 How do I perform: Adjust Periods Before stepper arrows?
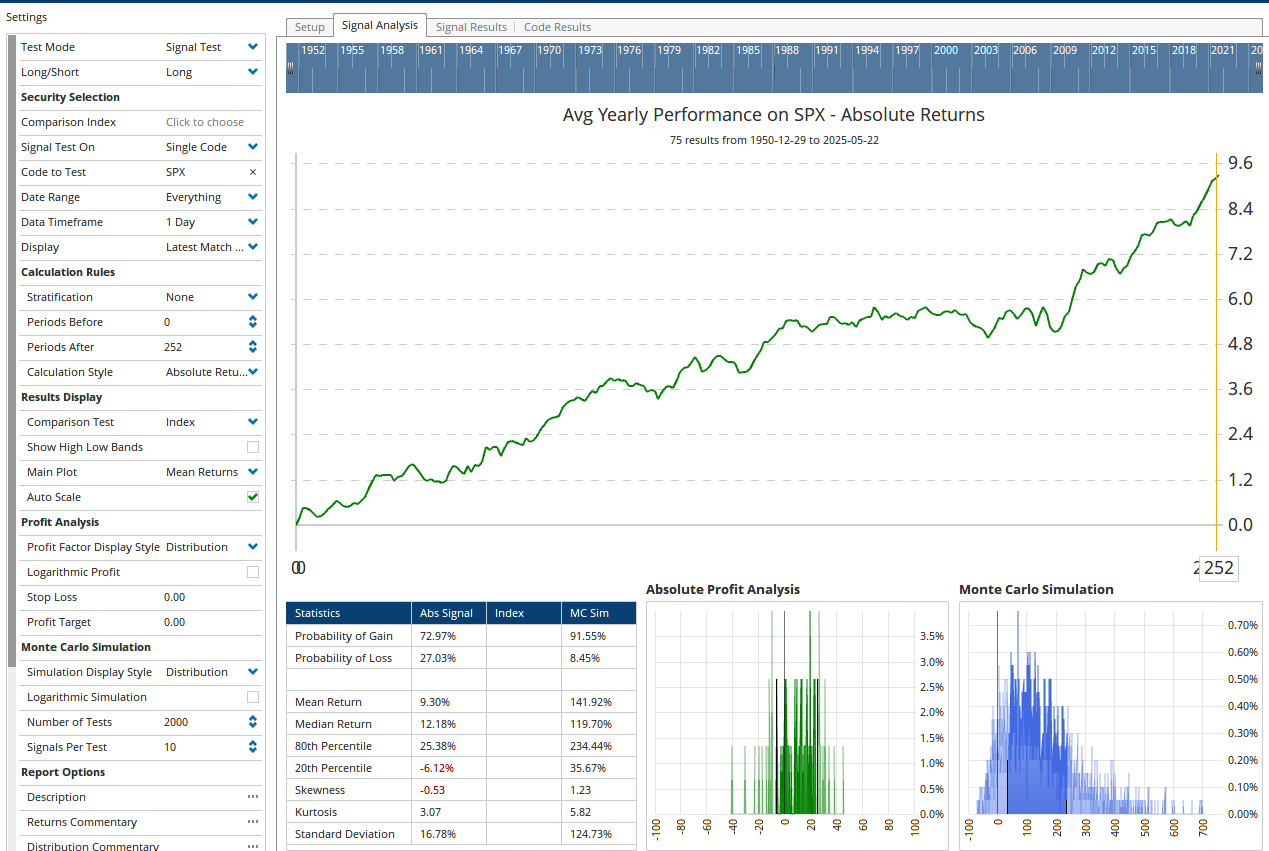[x=252, y=322]
